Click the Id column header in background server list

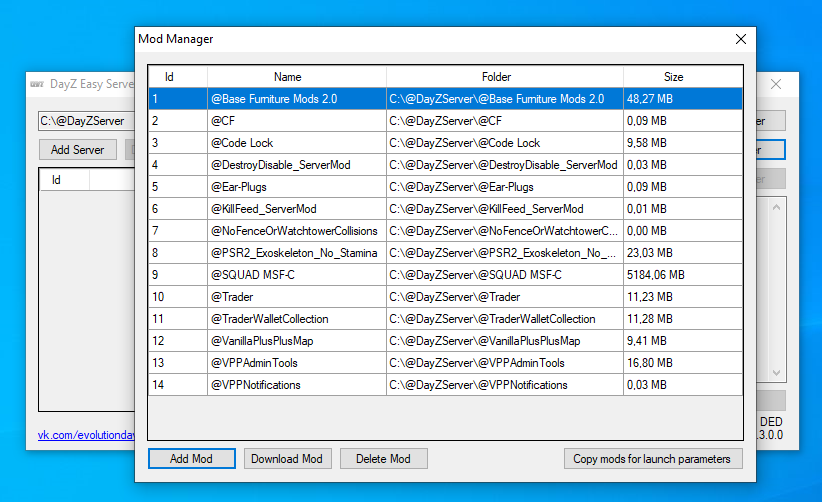click(x=64, y=180)
